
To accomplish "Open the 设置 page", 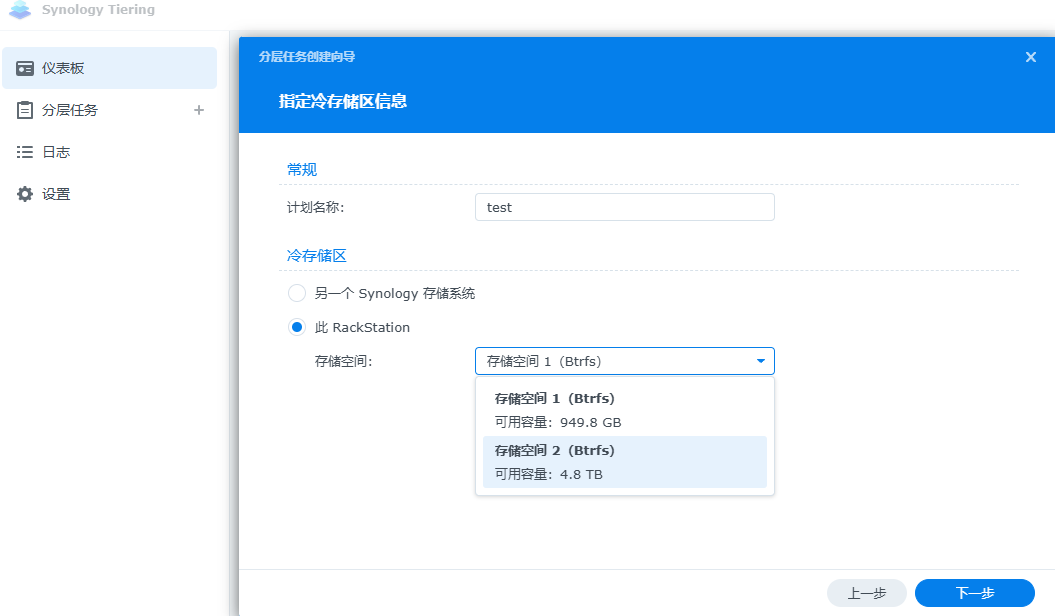I will click(56, 194).
